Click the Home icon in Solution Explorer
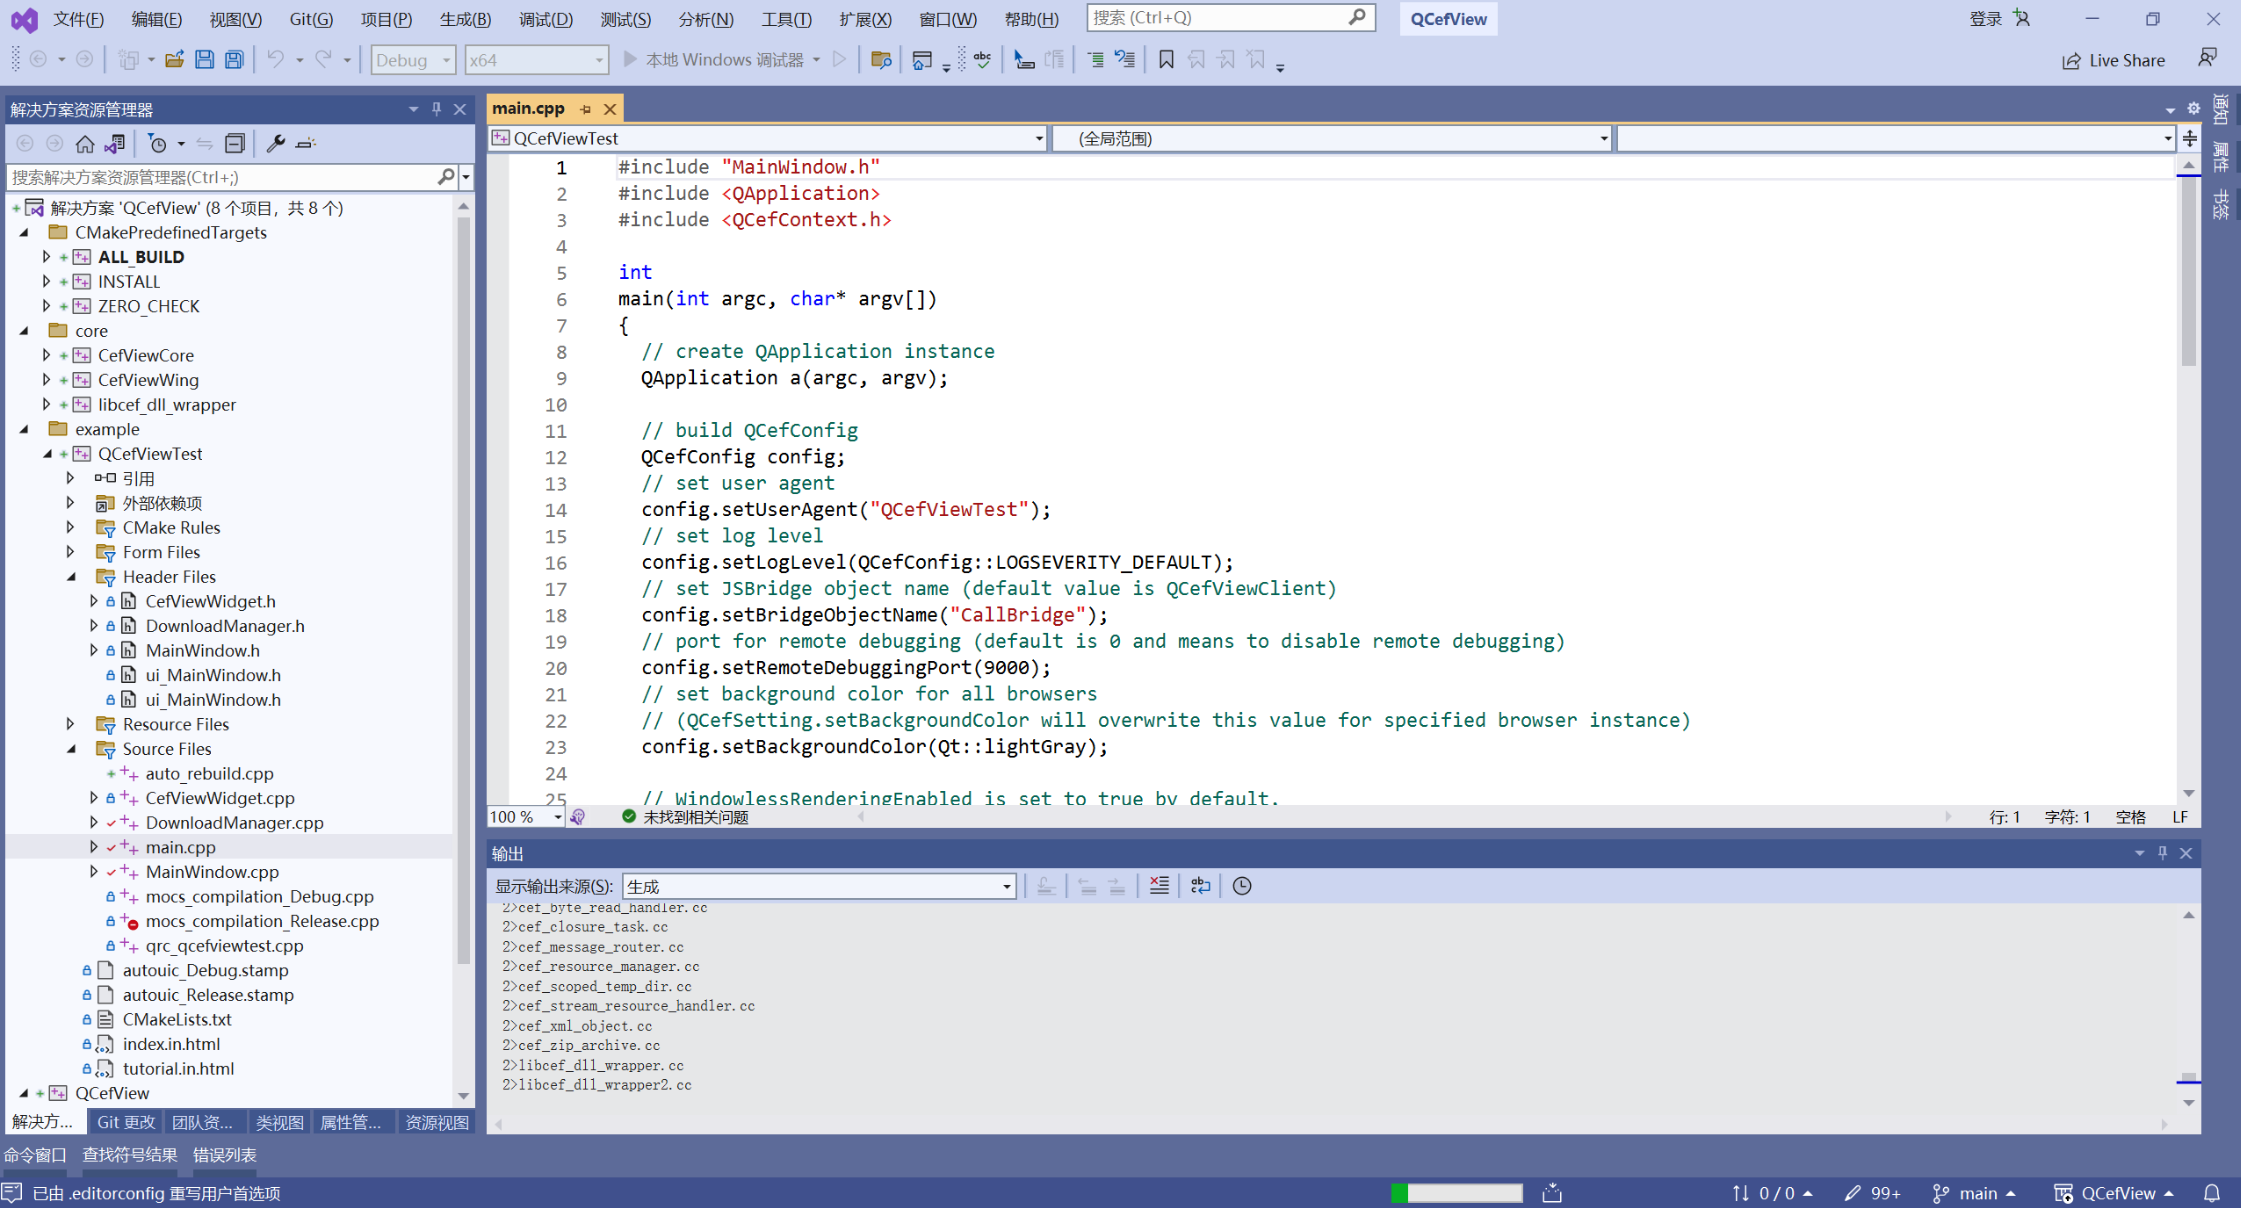The height and width of the screenshot is (1208, 2241). point(85,144)
